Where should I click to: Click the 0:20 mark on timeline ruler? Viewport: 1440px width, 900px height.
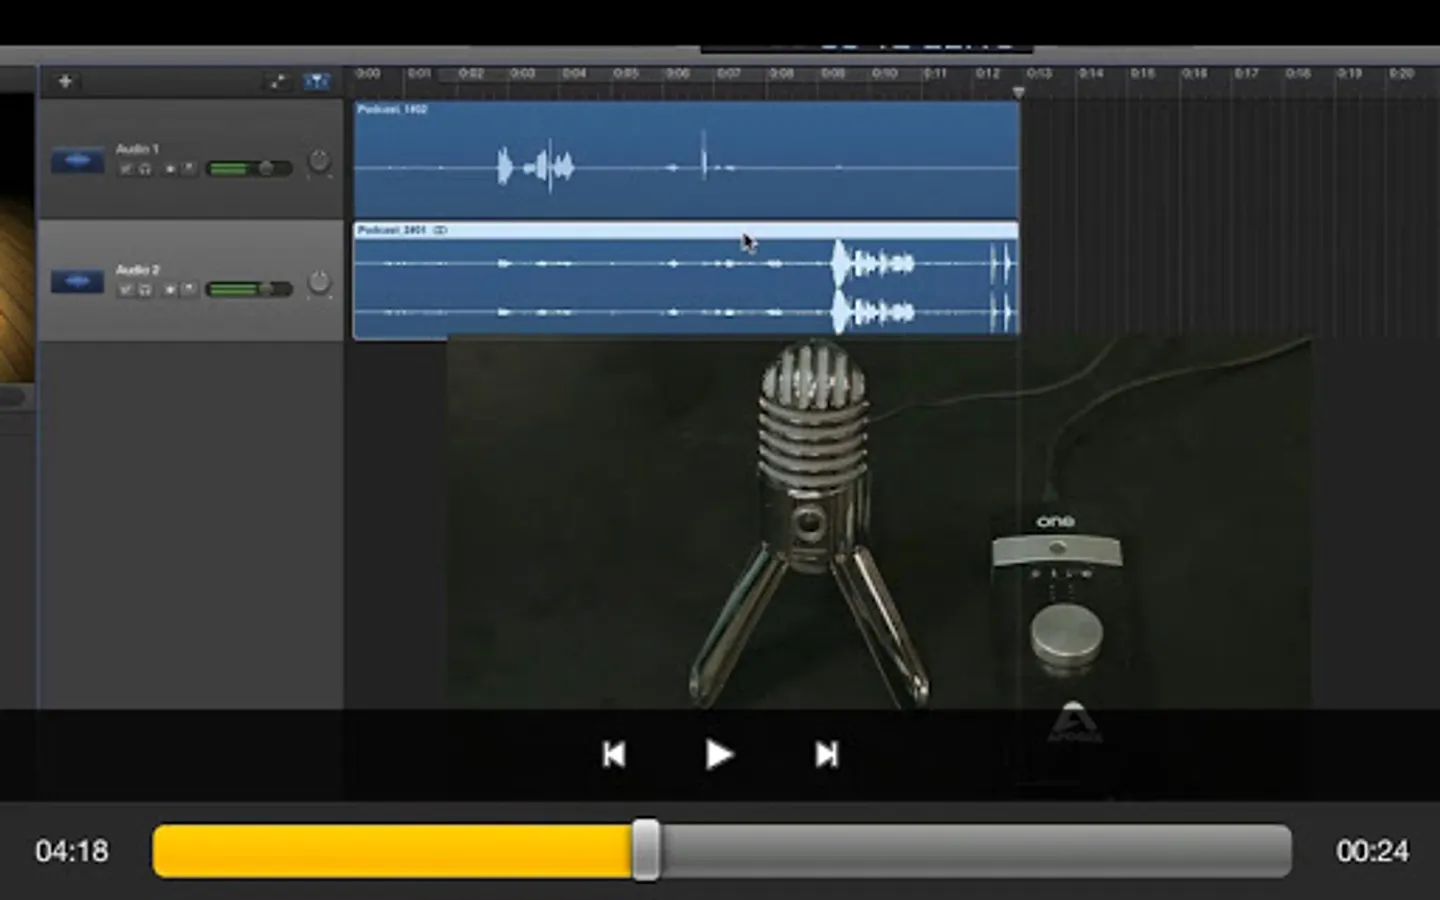(1401, 73)
